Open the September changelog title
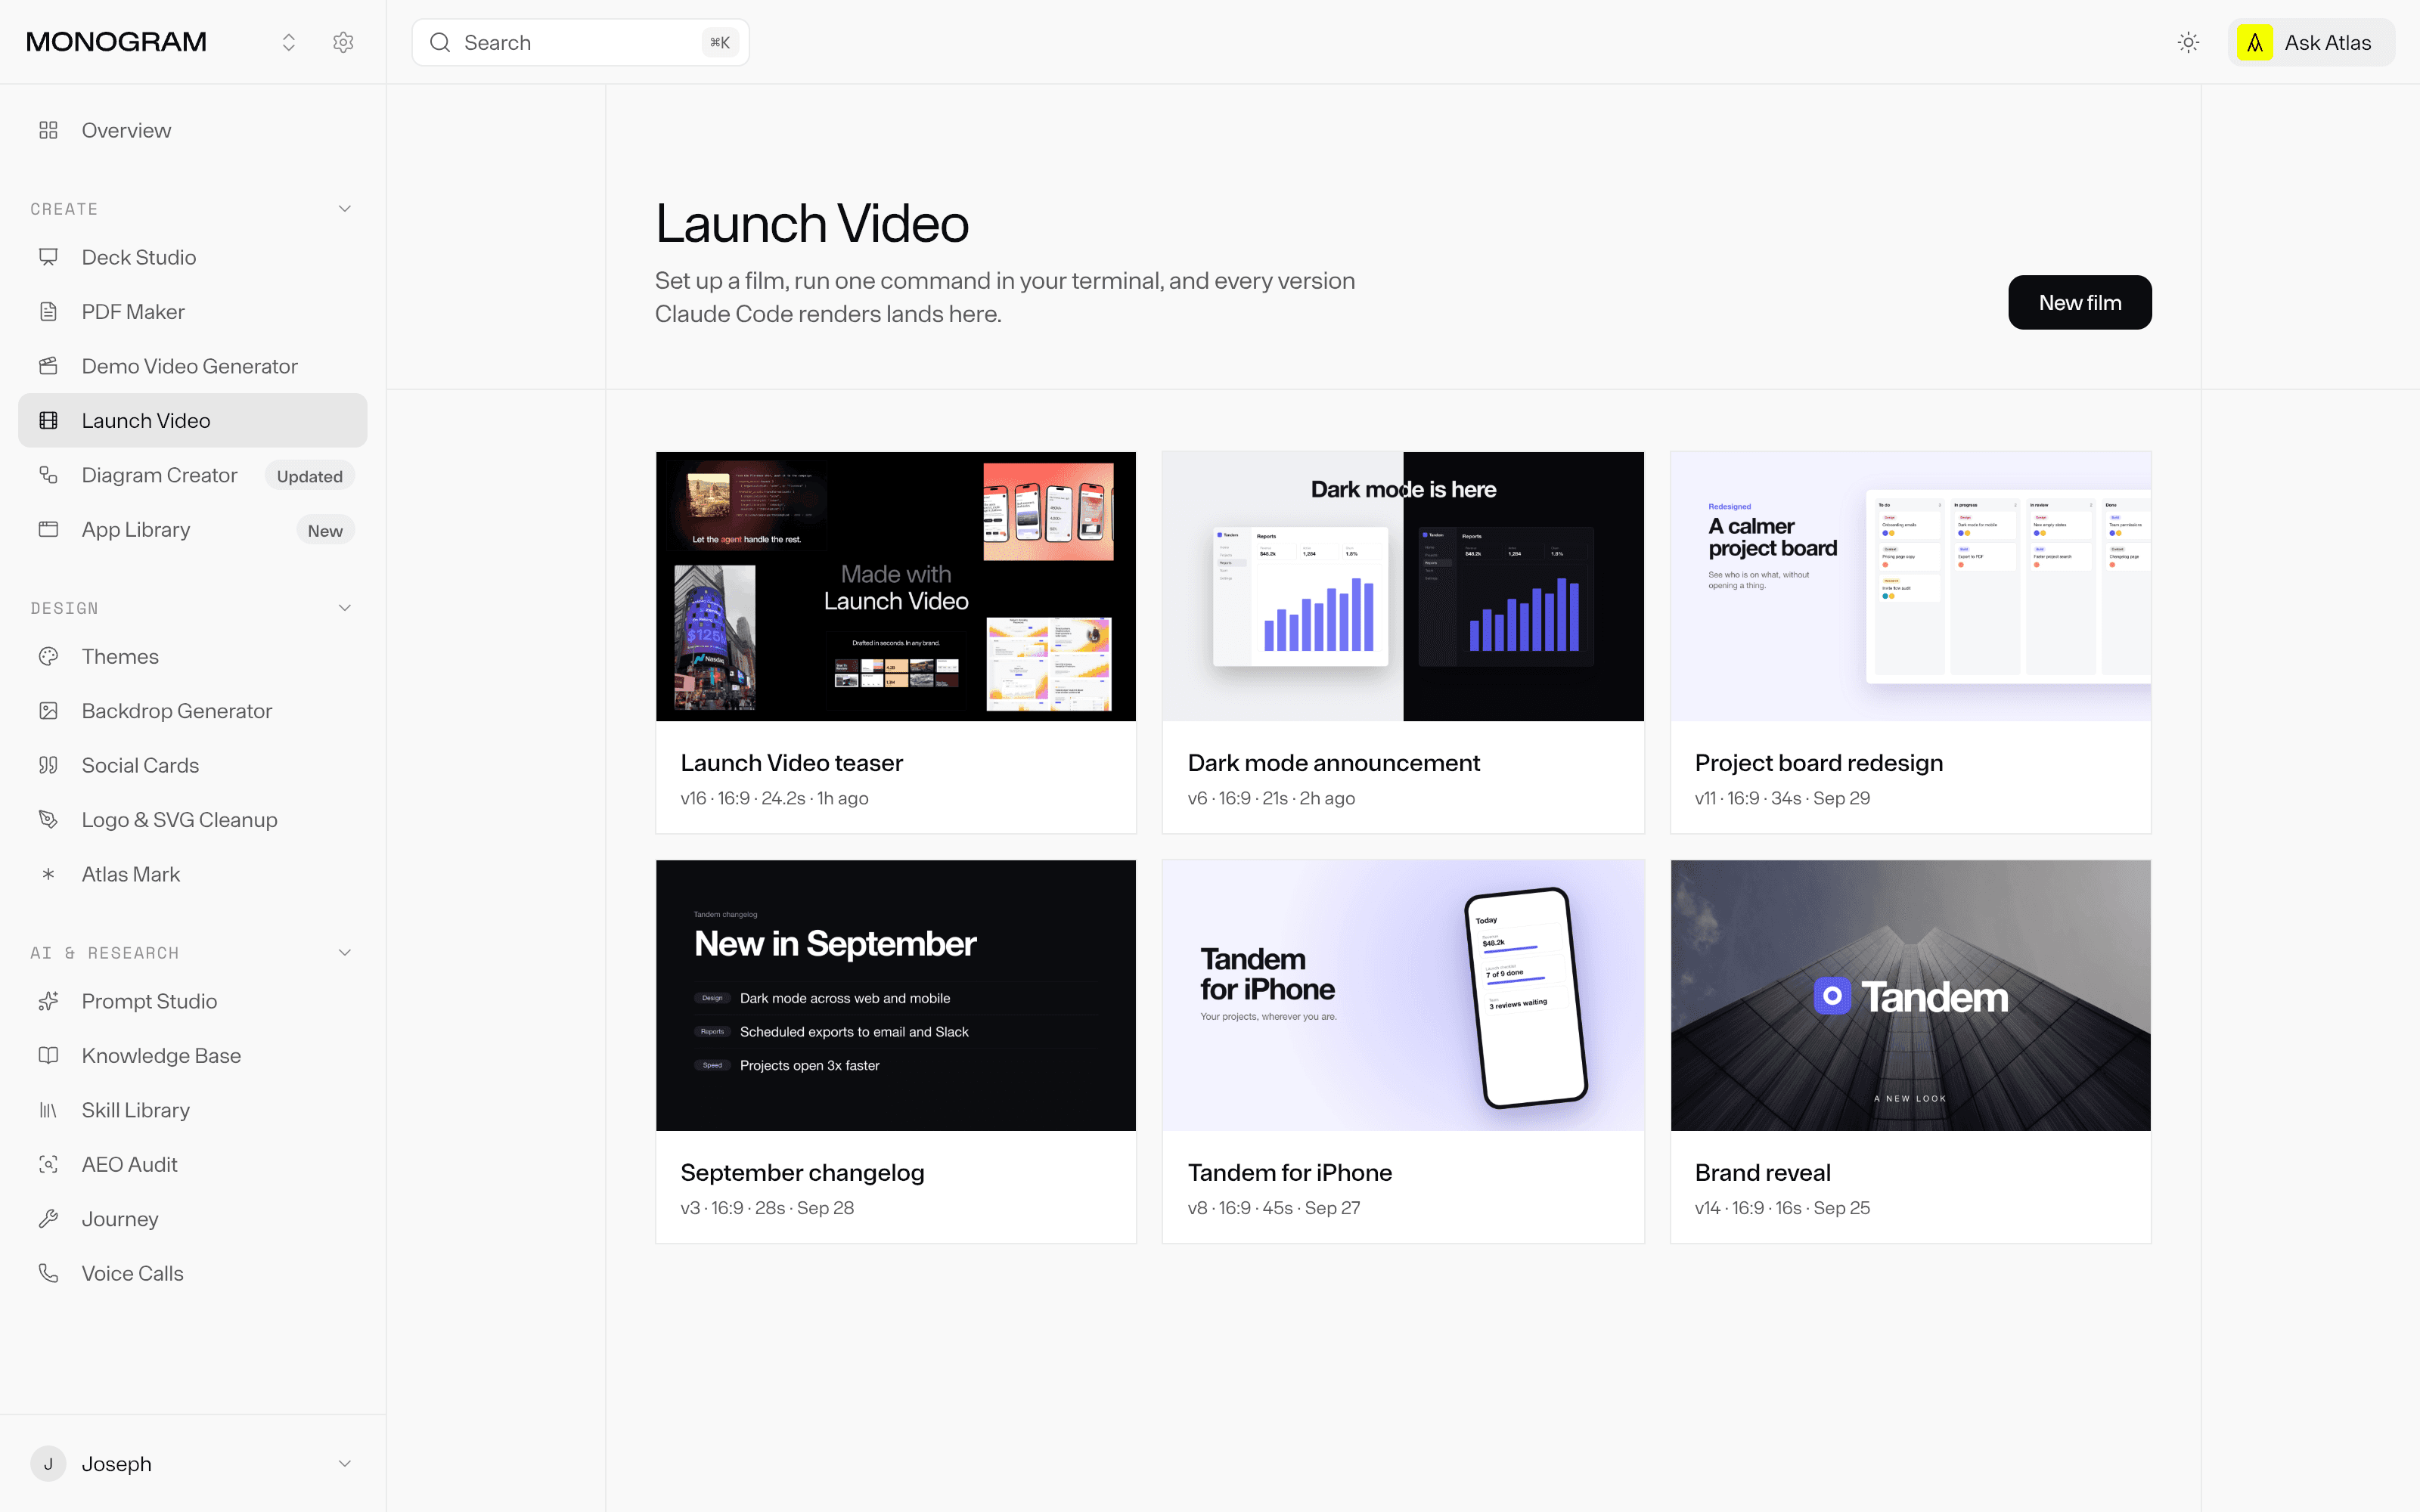 pyautogui.click(x=802, y=1173)
